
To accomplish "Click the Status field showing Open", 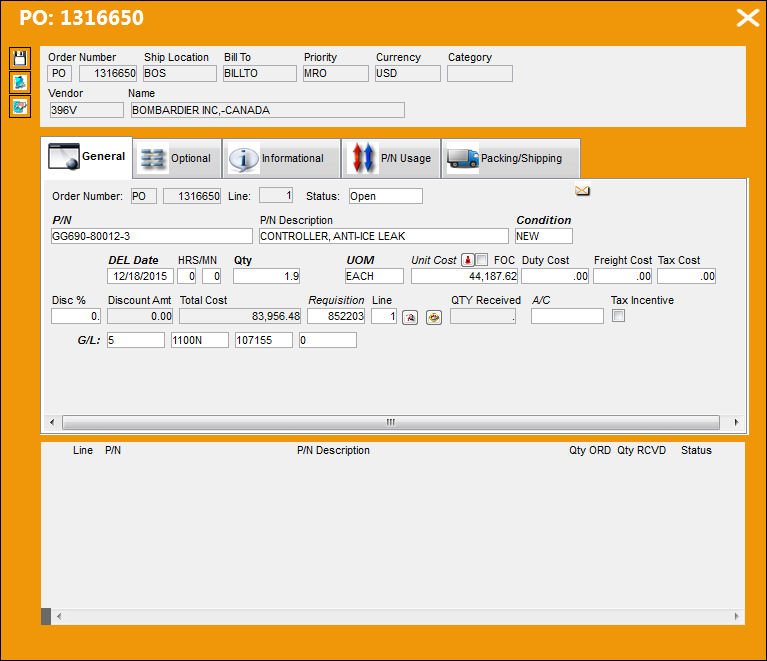I will (x=386, y=196).
